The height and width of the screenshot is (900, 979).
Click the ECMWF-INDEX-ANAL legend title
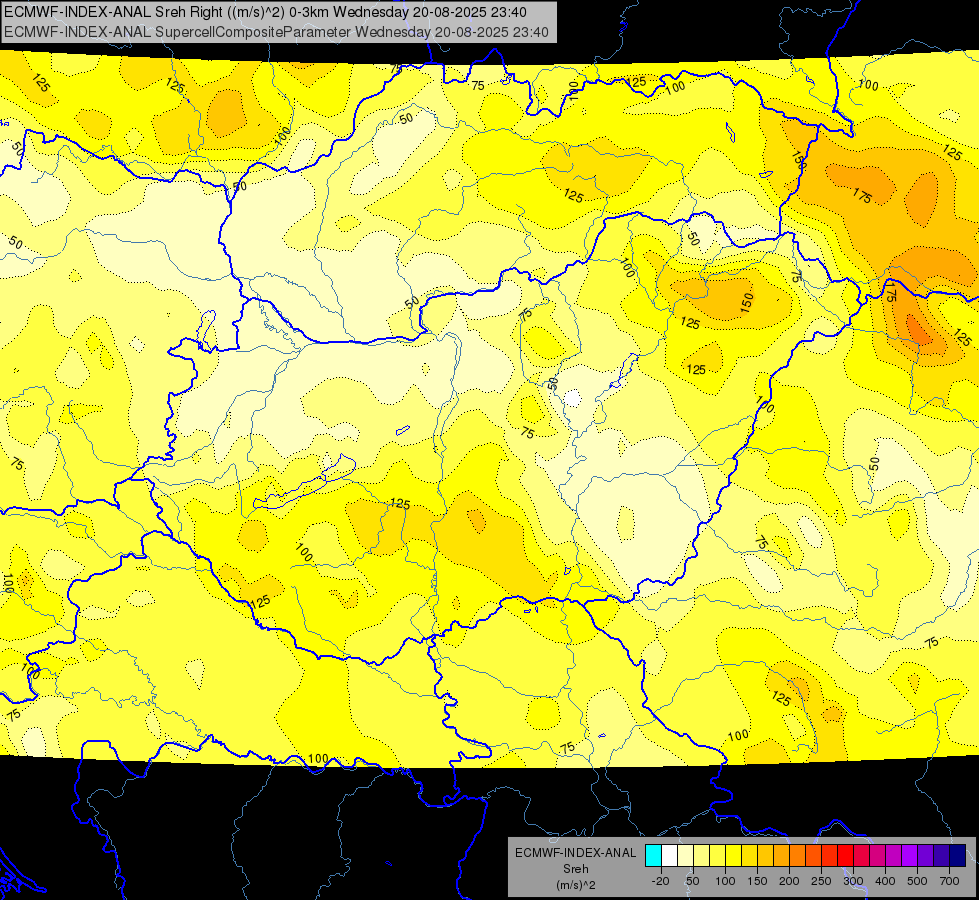pos(576,853)
